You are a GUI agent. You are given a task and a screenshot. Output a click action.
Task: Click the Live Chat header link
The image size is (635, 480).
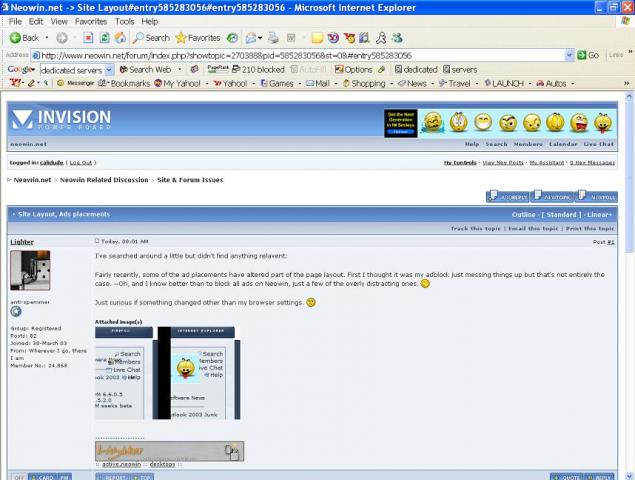[599, 144]
